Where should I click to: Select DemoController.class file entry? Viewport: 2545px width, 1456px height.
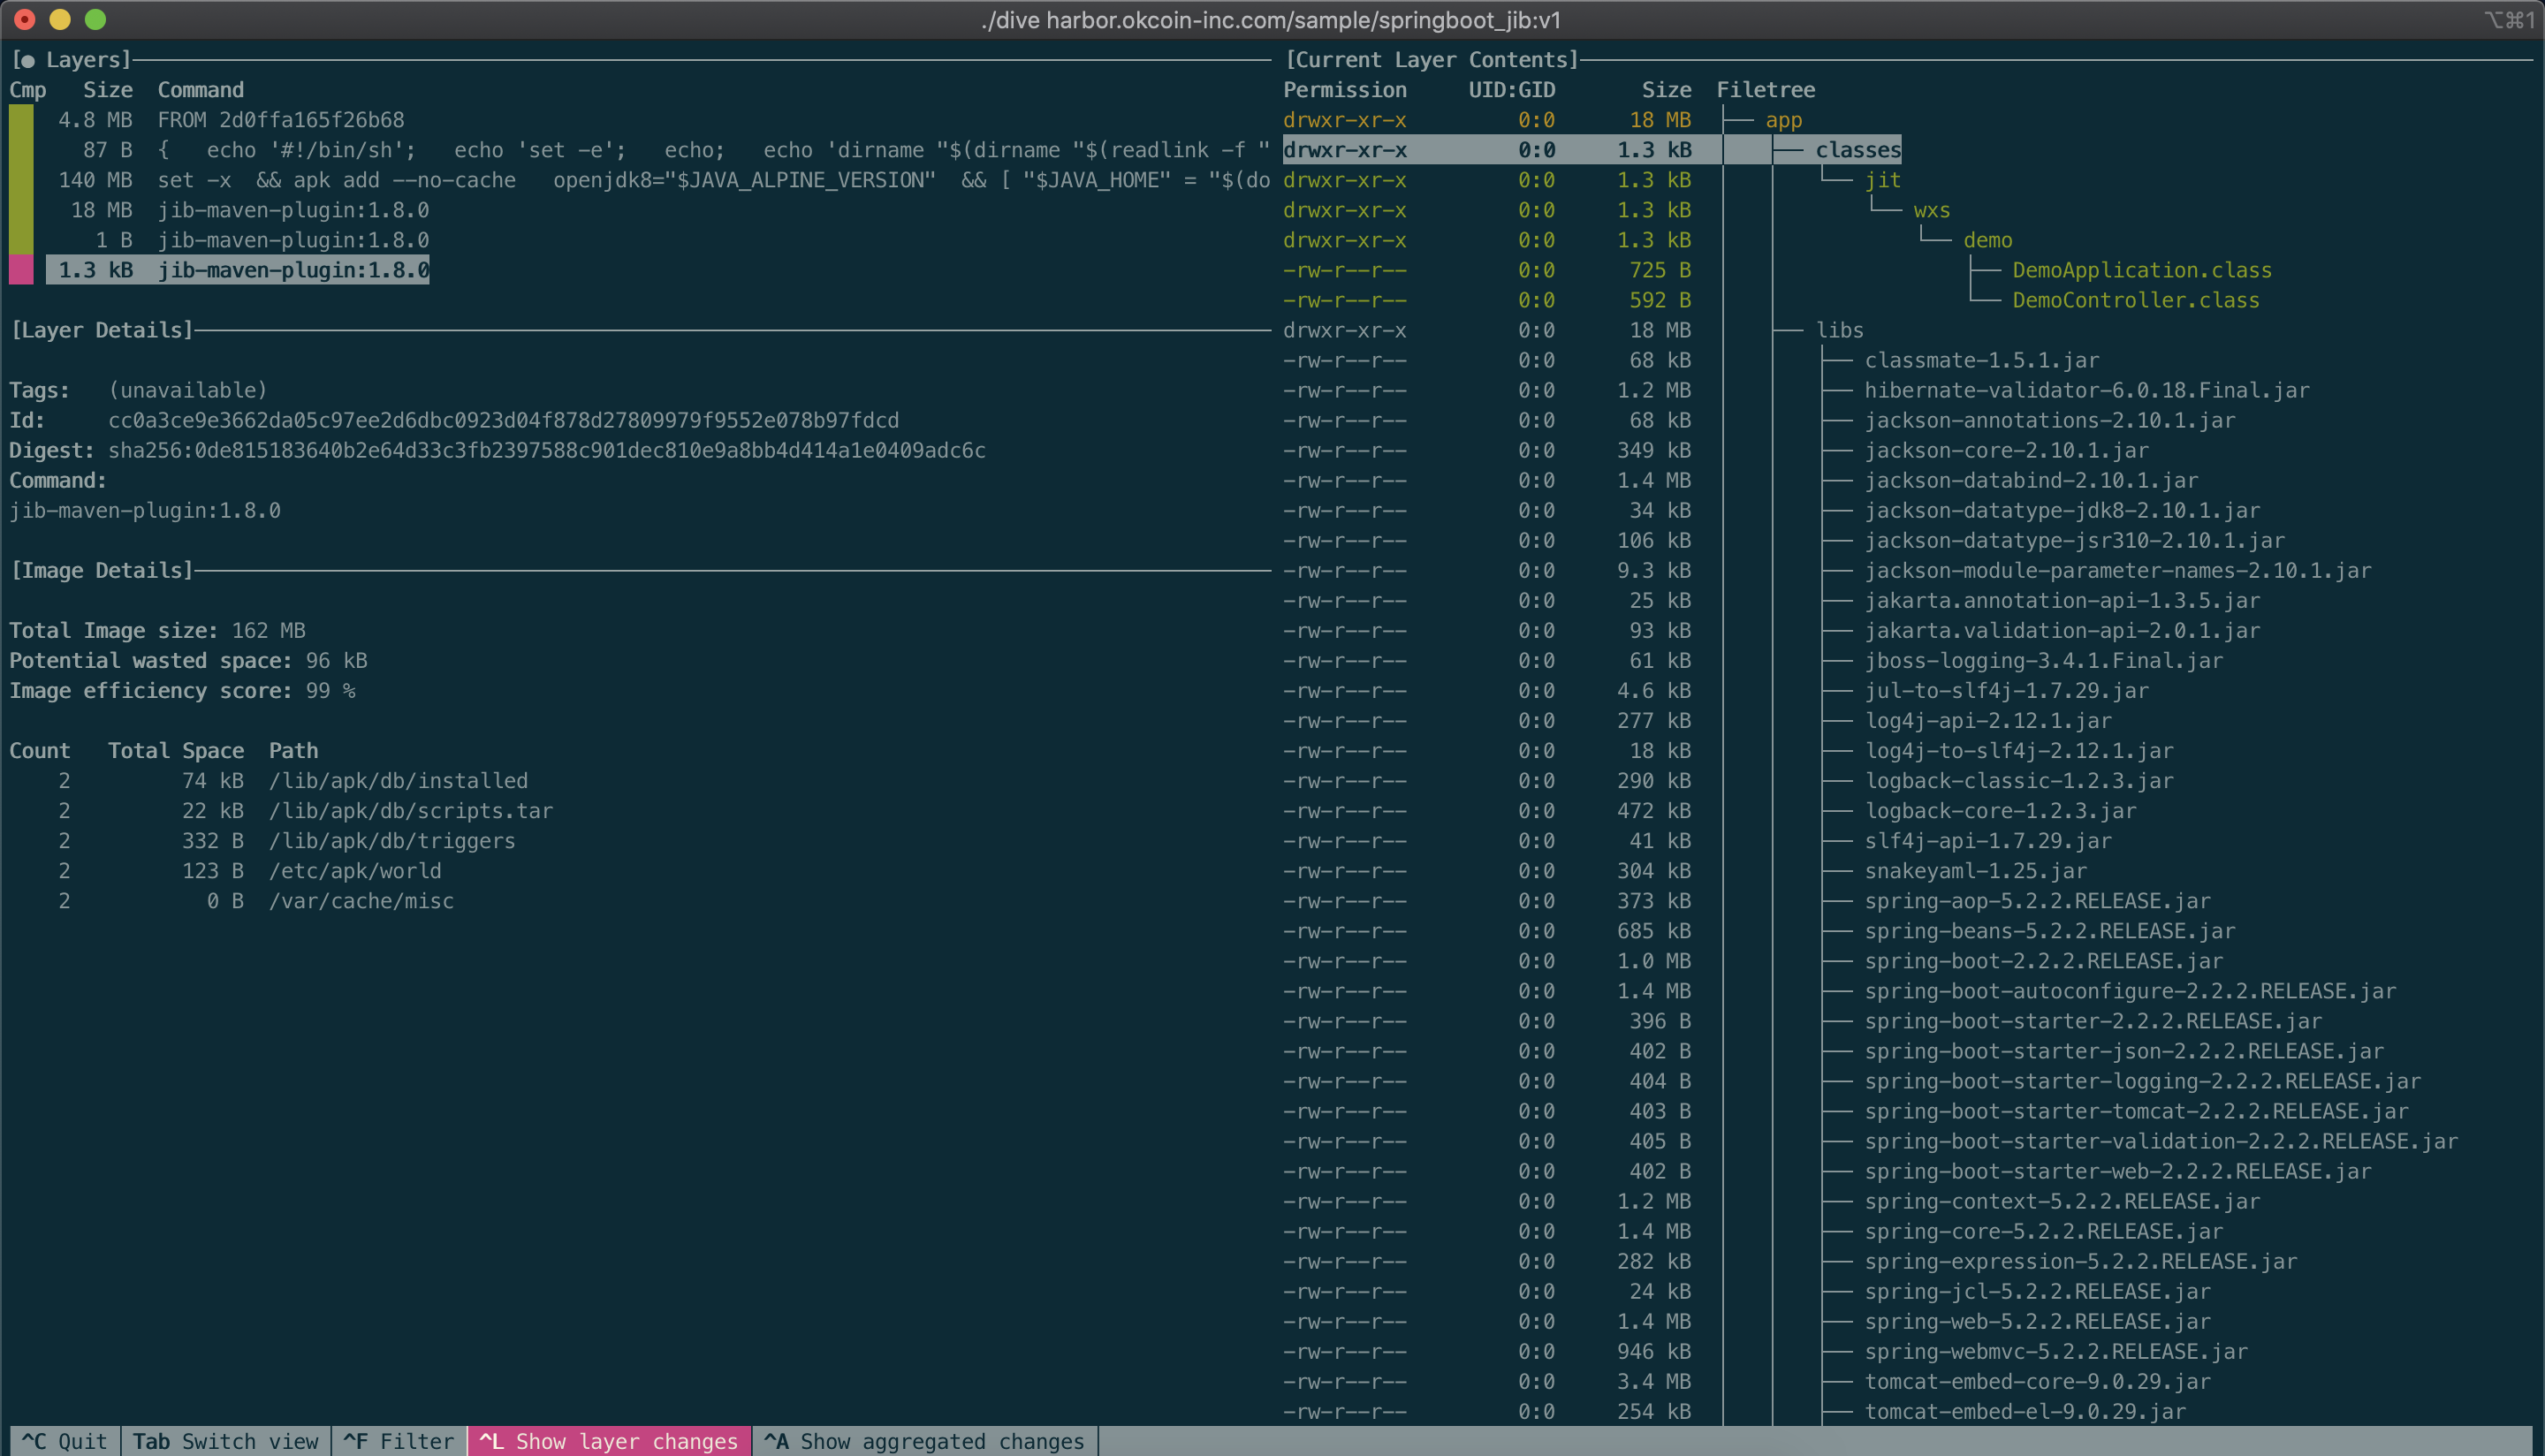tap(2135, 300)
